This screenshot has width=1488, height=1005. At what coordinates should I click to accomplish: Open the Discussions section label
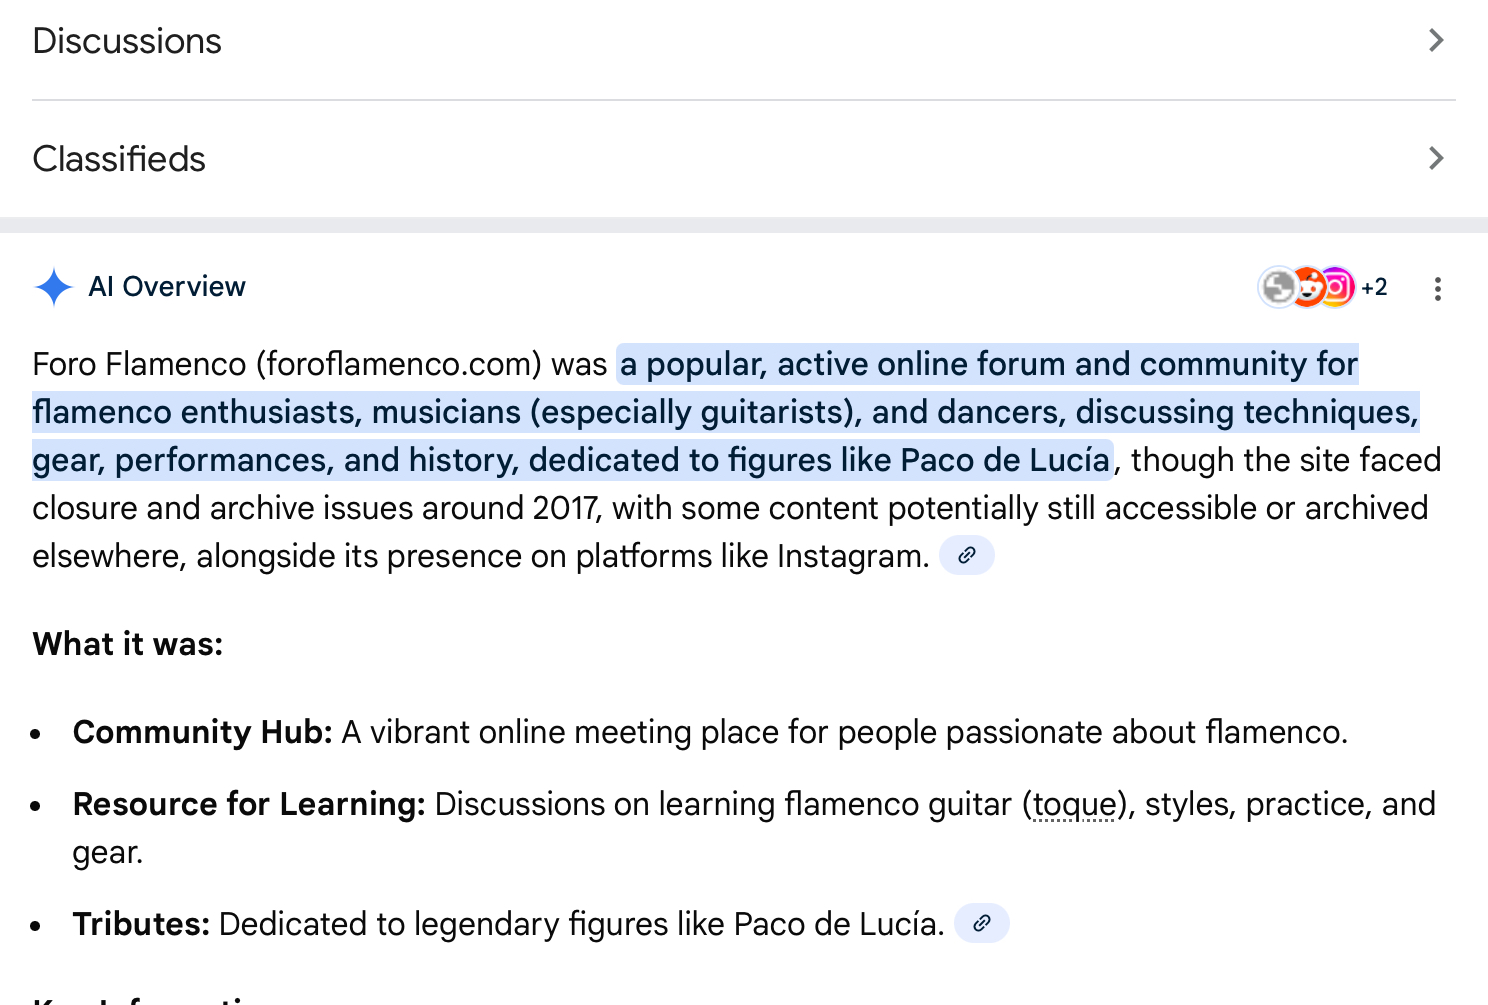[x=127, y=41]
